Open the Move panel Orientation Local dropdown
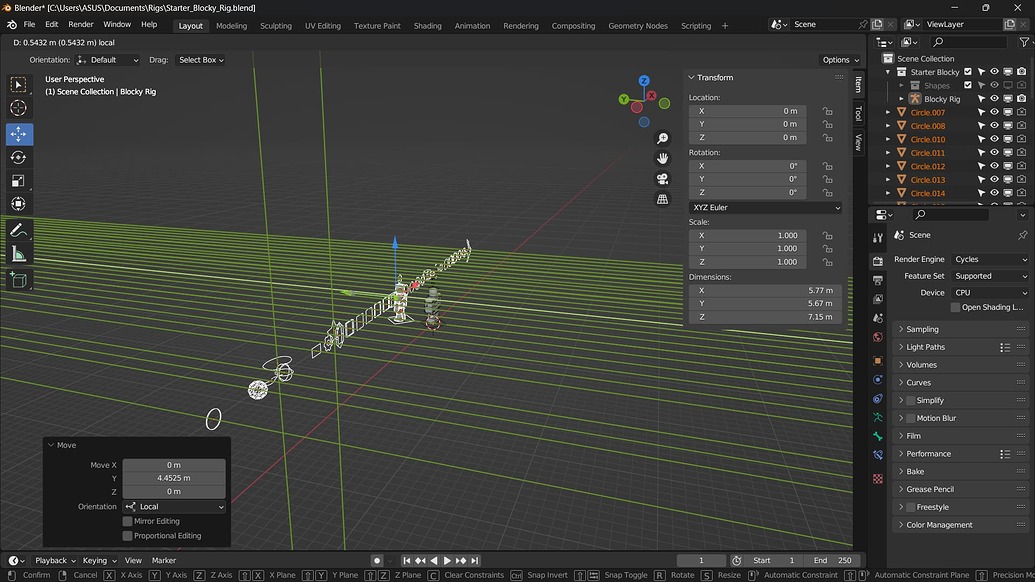 (x=174, y=507)
